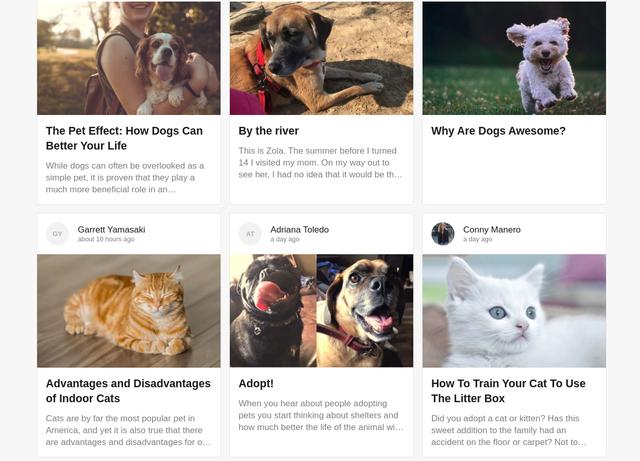Click the 'about 10 hours ago' timestamp
This screenshot has height=461, width=640.
[106, 240]
